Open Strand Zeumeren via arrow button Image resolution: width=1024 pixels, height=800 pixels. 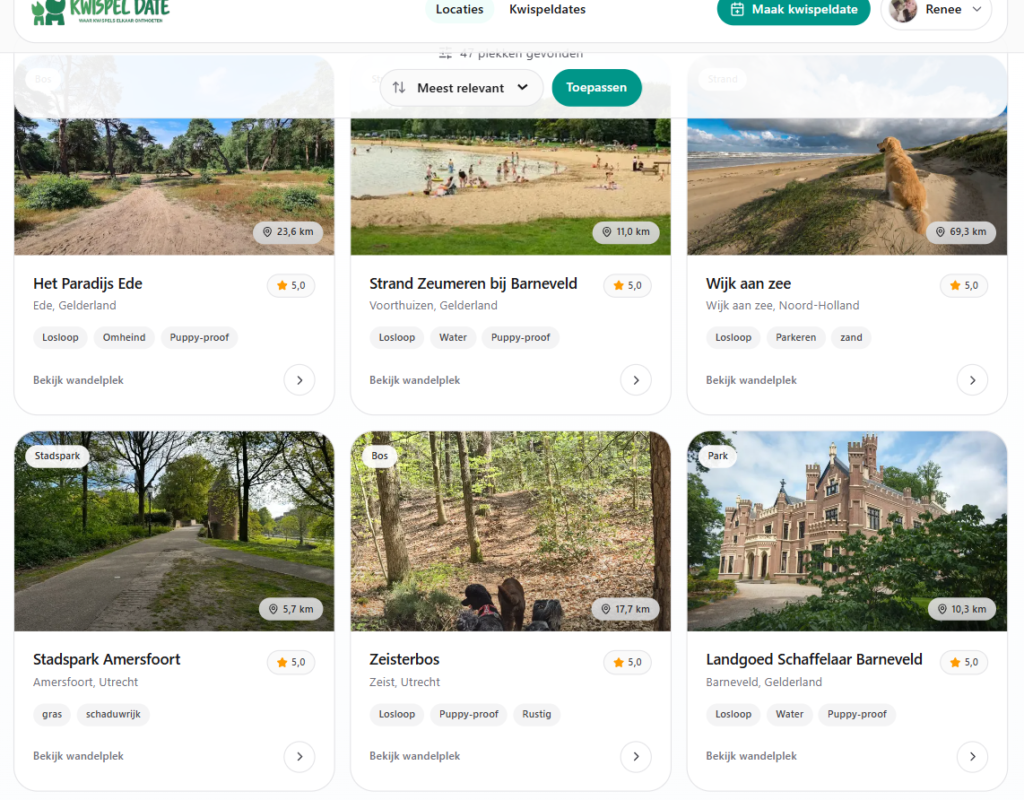[635, 380]
